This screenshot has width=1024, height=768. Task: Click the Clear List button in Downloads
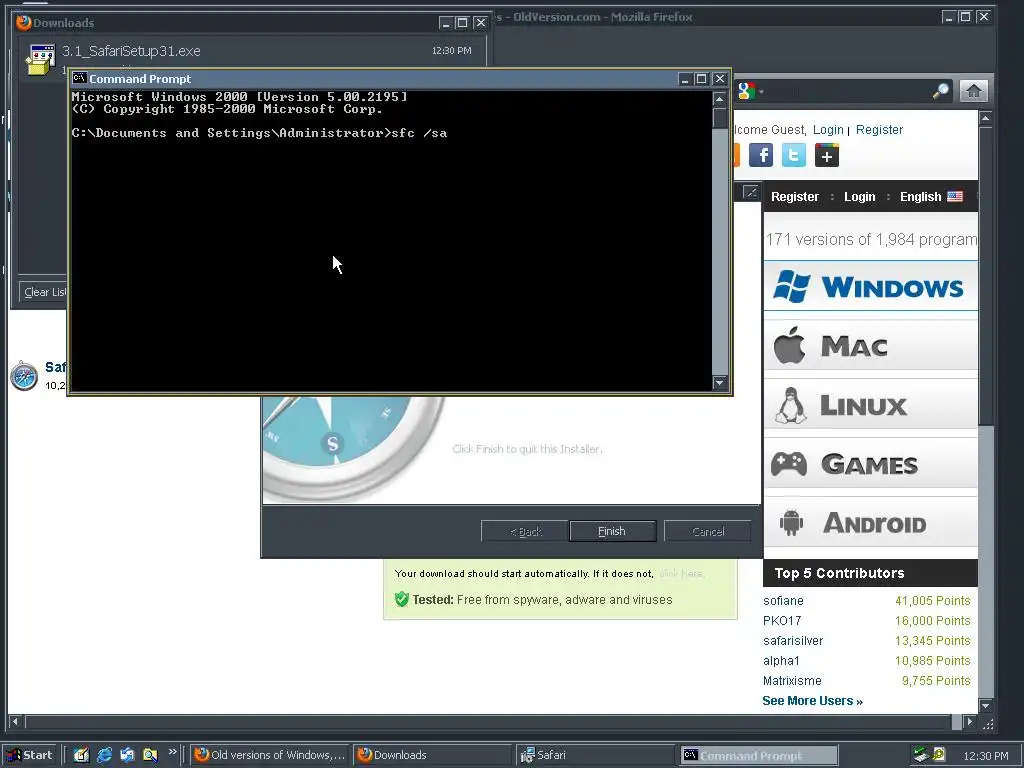pos(43,292)
